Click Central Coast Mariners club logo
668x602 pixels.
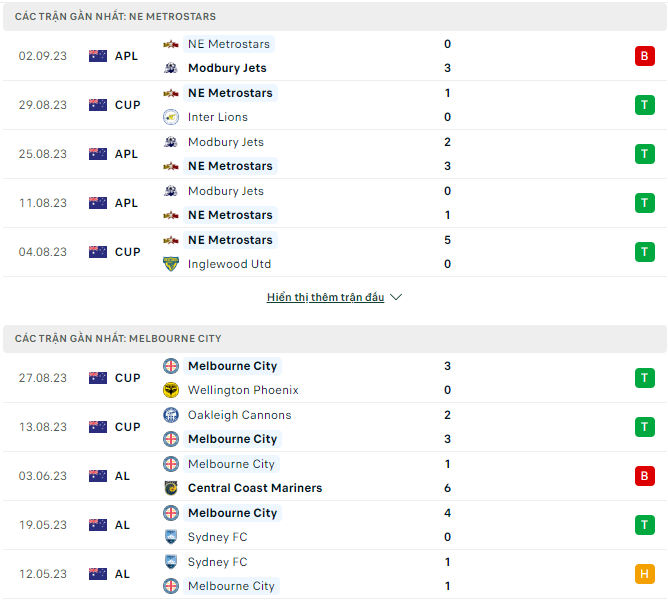[x=171, y=488]
